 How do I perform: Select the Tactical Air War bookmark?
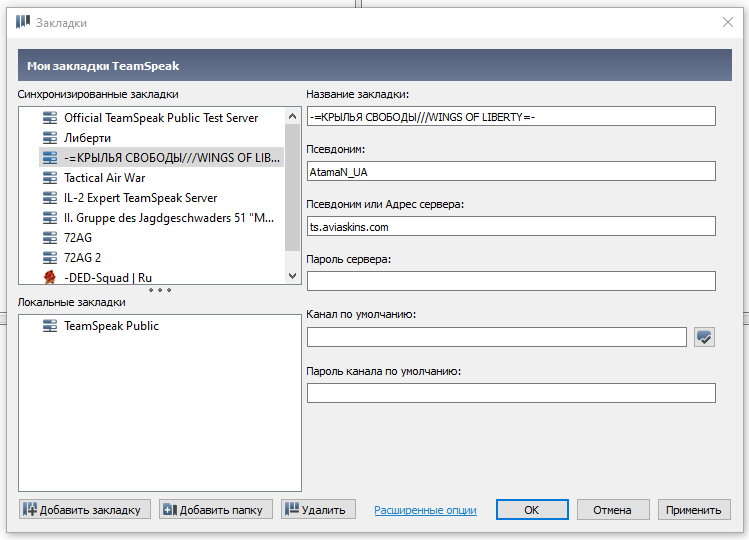coord(161,178)
